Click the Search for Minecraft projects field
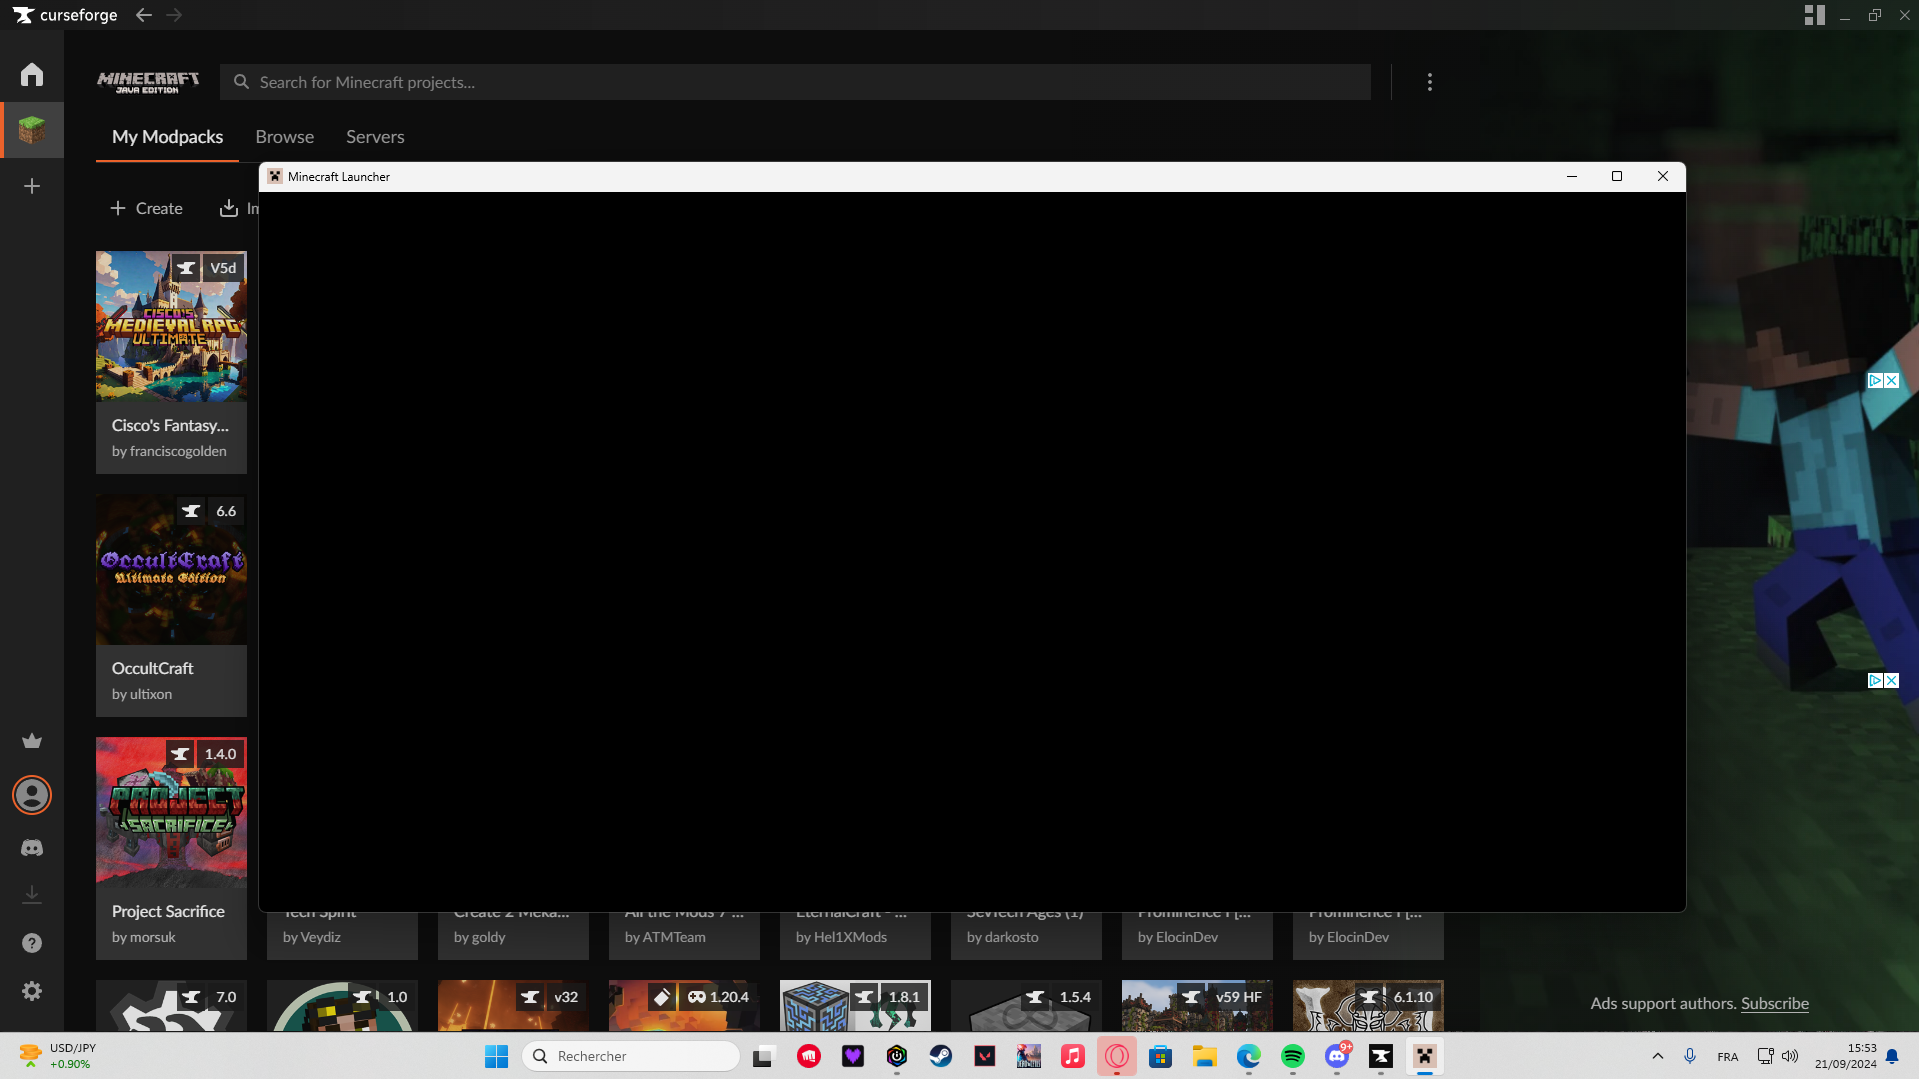Viewport: 1919px width, 1079px height. (x=795, y=82)
